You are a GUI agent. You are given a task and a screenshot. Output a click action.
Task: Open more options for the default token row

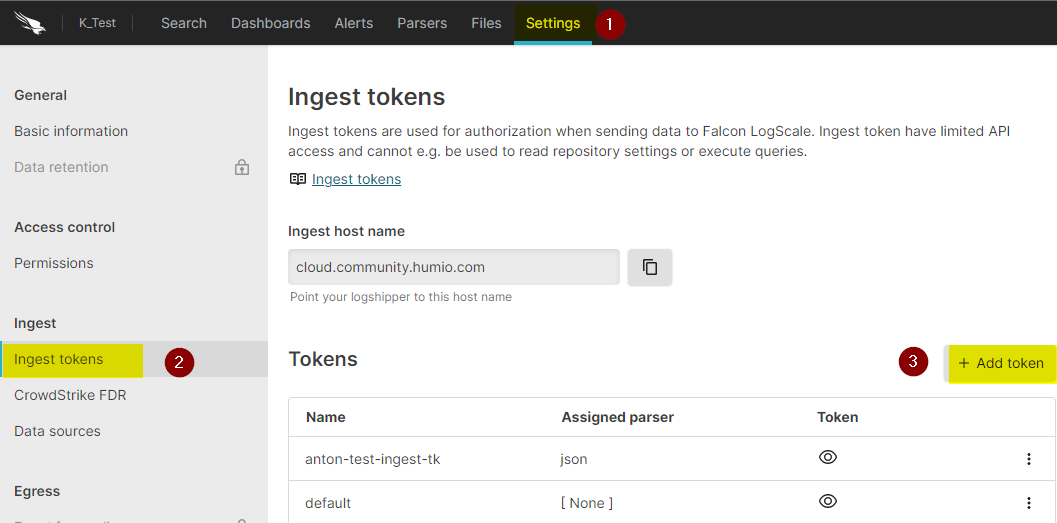[x=1029, y=503]
